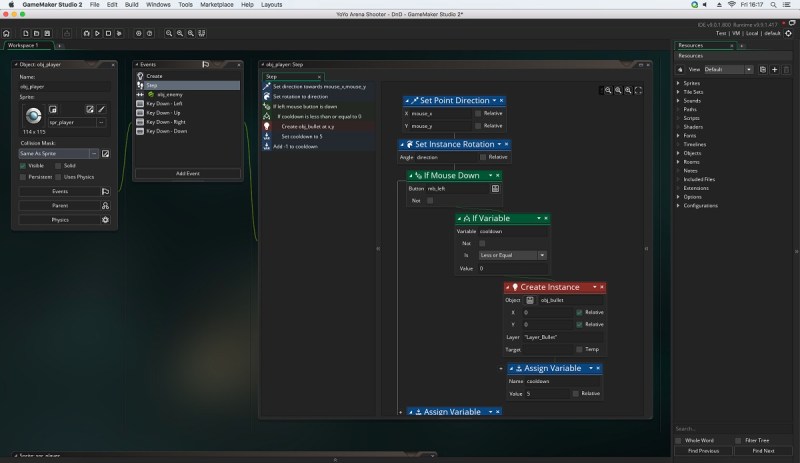Click the fullscreen fit icon in the Step editor
Image resolution: width=800 pixels, height=463 pixels.
click(639, 90)
